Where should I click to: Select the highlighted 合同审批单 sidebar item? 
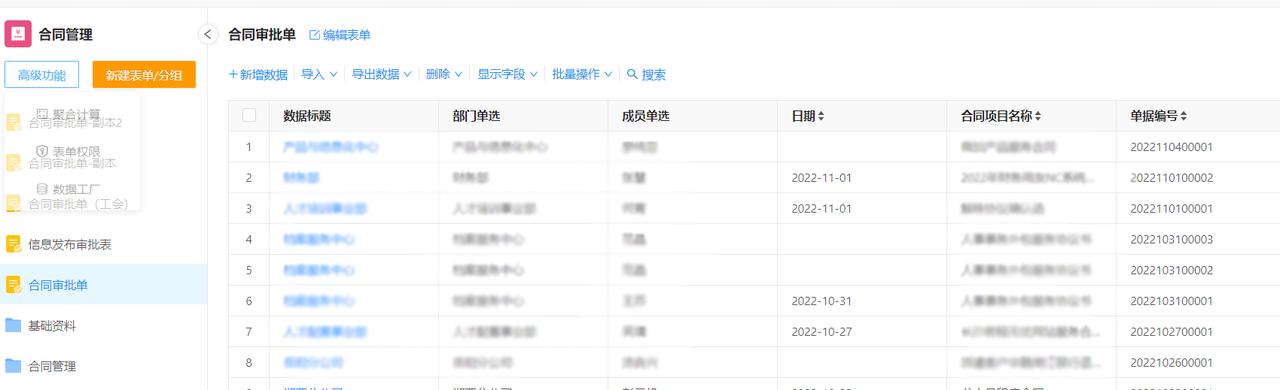(104, 285)
